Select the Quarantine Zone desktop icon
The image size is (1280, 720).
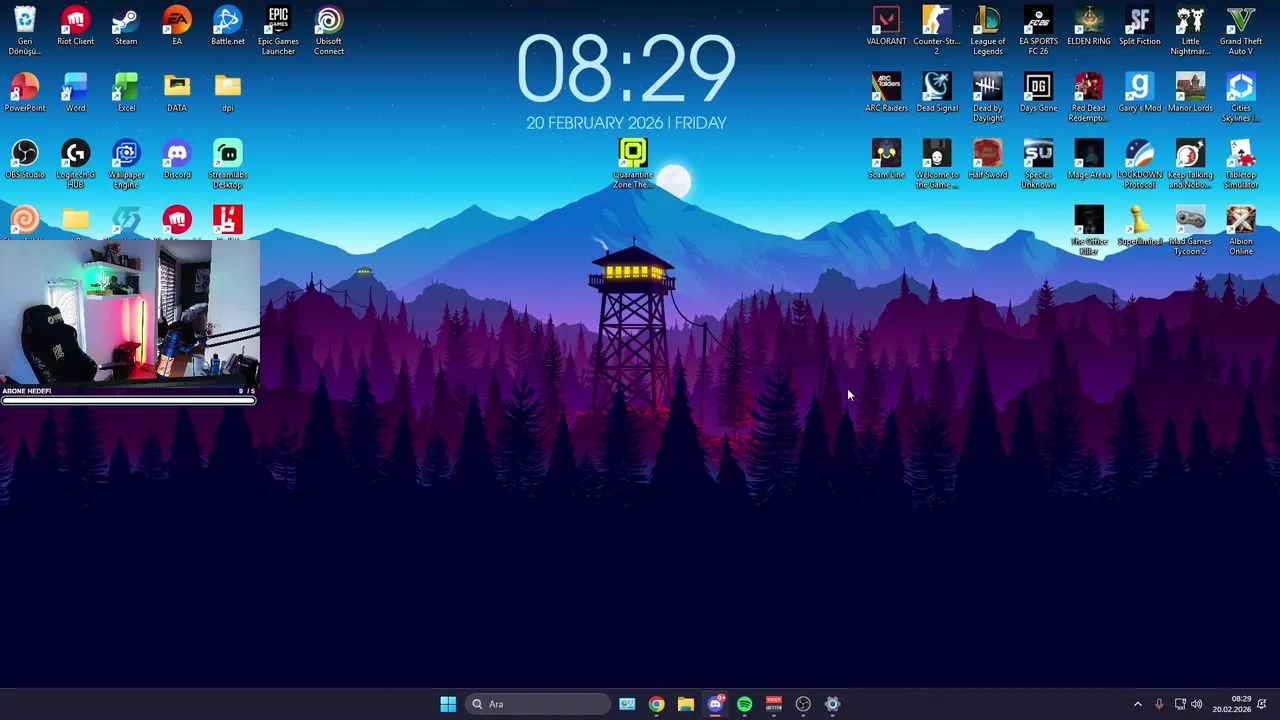click(x=633, y=164)
